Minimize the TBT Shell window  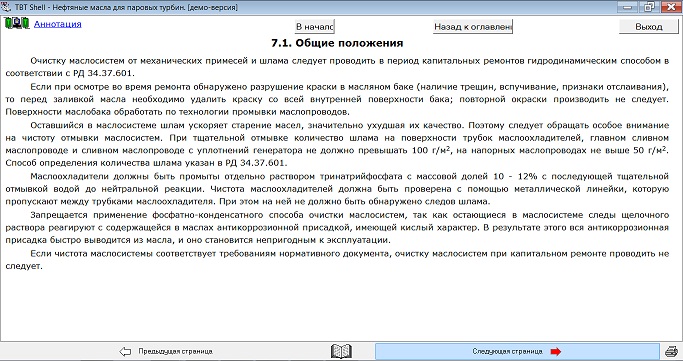628,7
